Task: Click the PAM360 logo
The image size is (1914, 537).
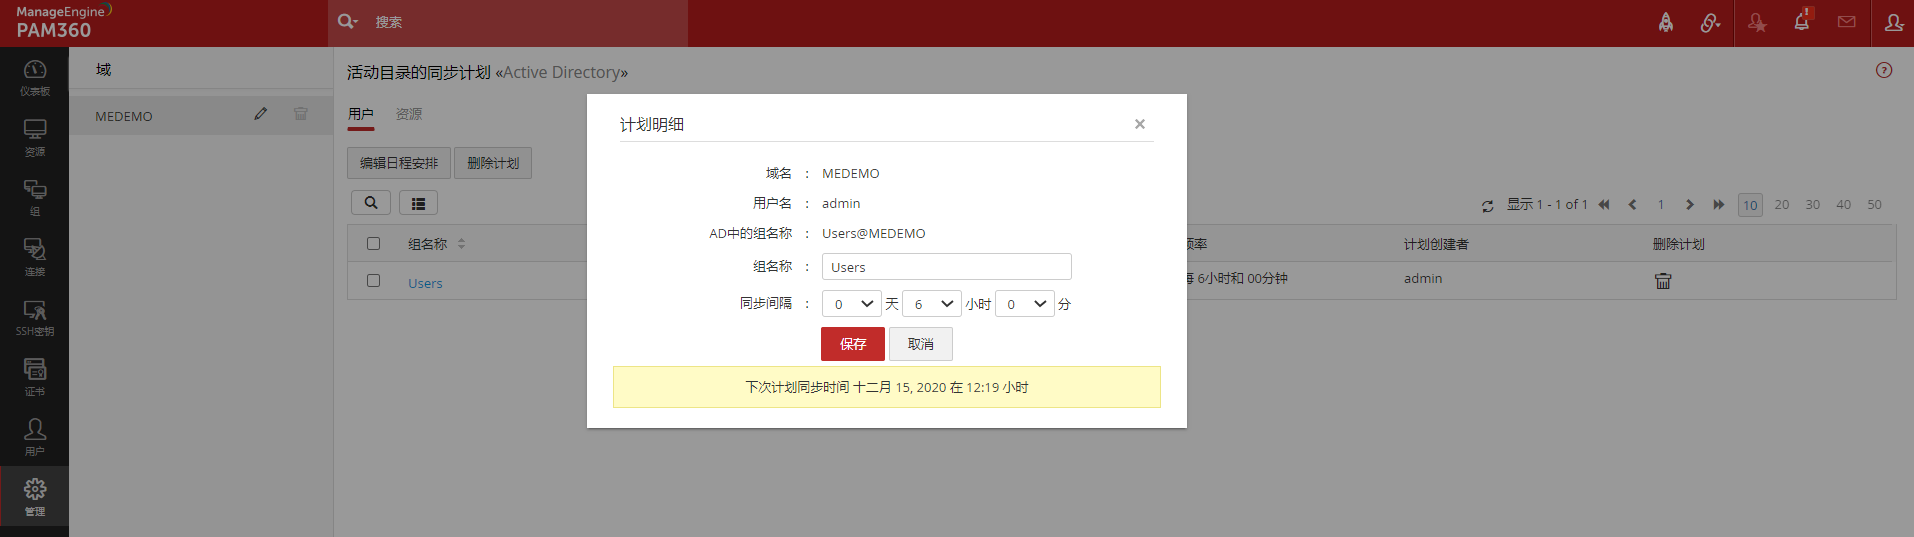Action: [63, 22]
